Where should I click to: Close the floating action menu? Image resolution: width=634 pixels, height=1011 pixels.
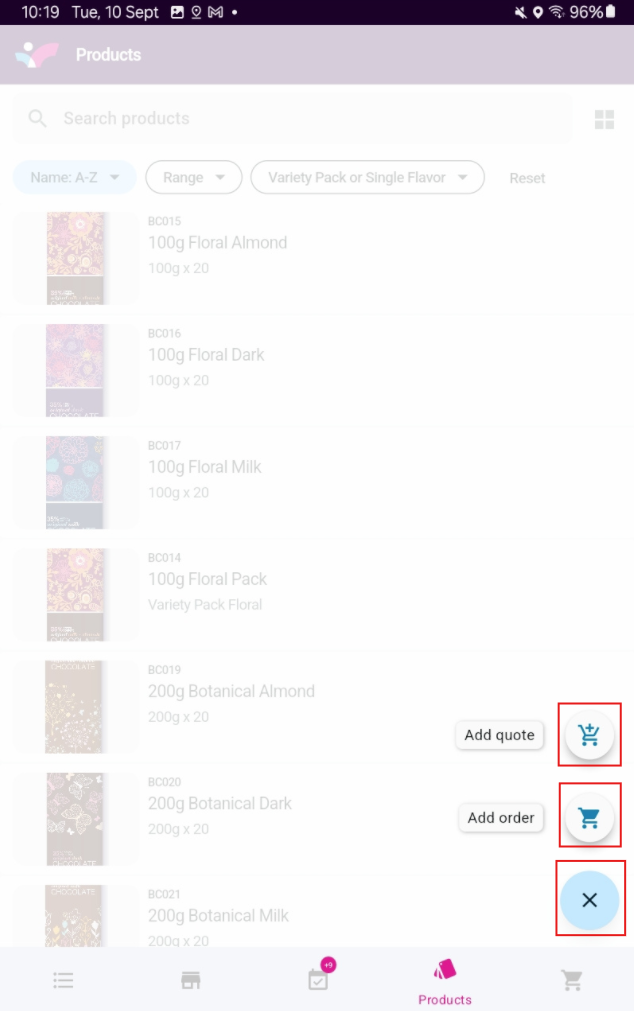click(x=589, y=899)
